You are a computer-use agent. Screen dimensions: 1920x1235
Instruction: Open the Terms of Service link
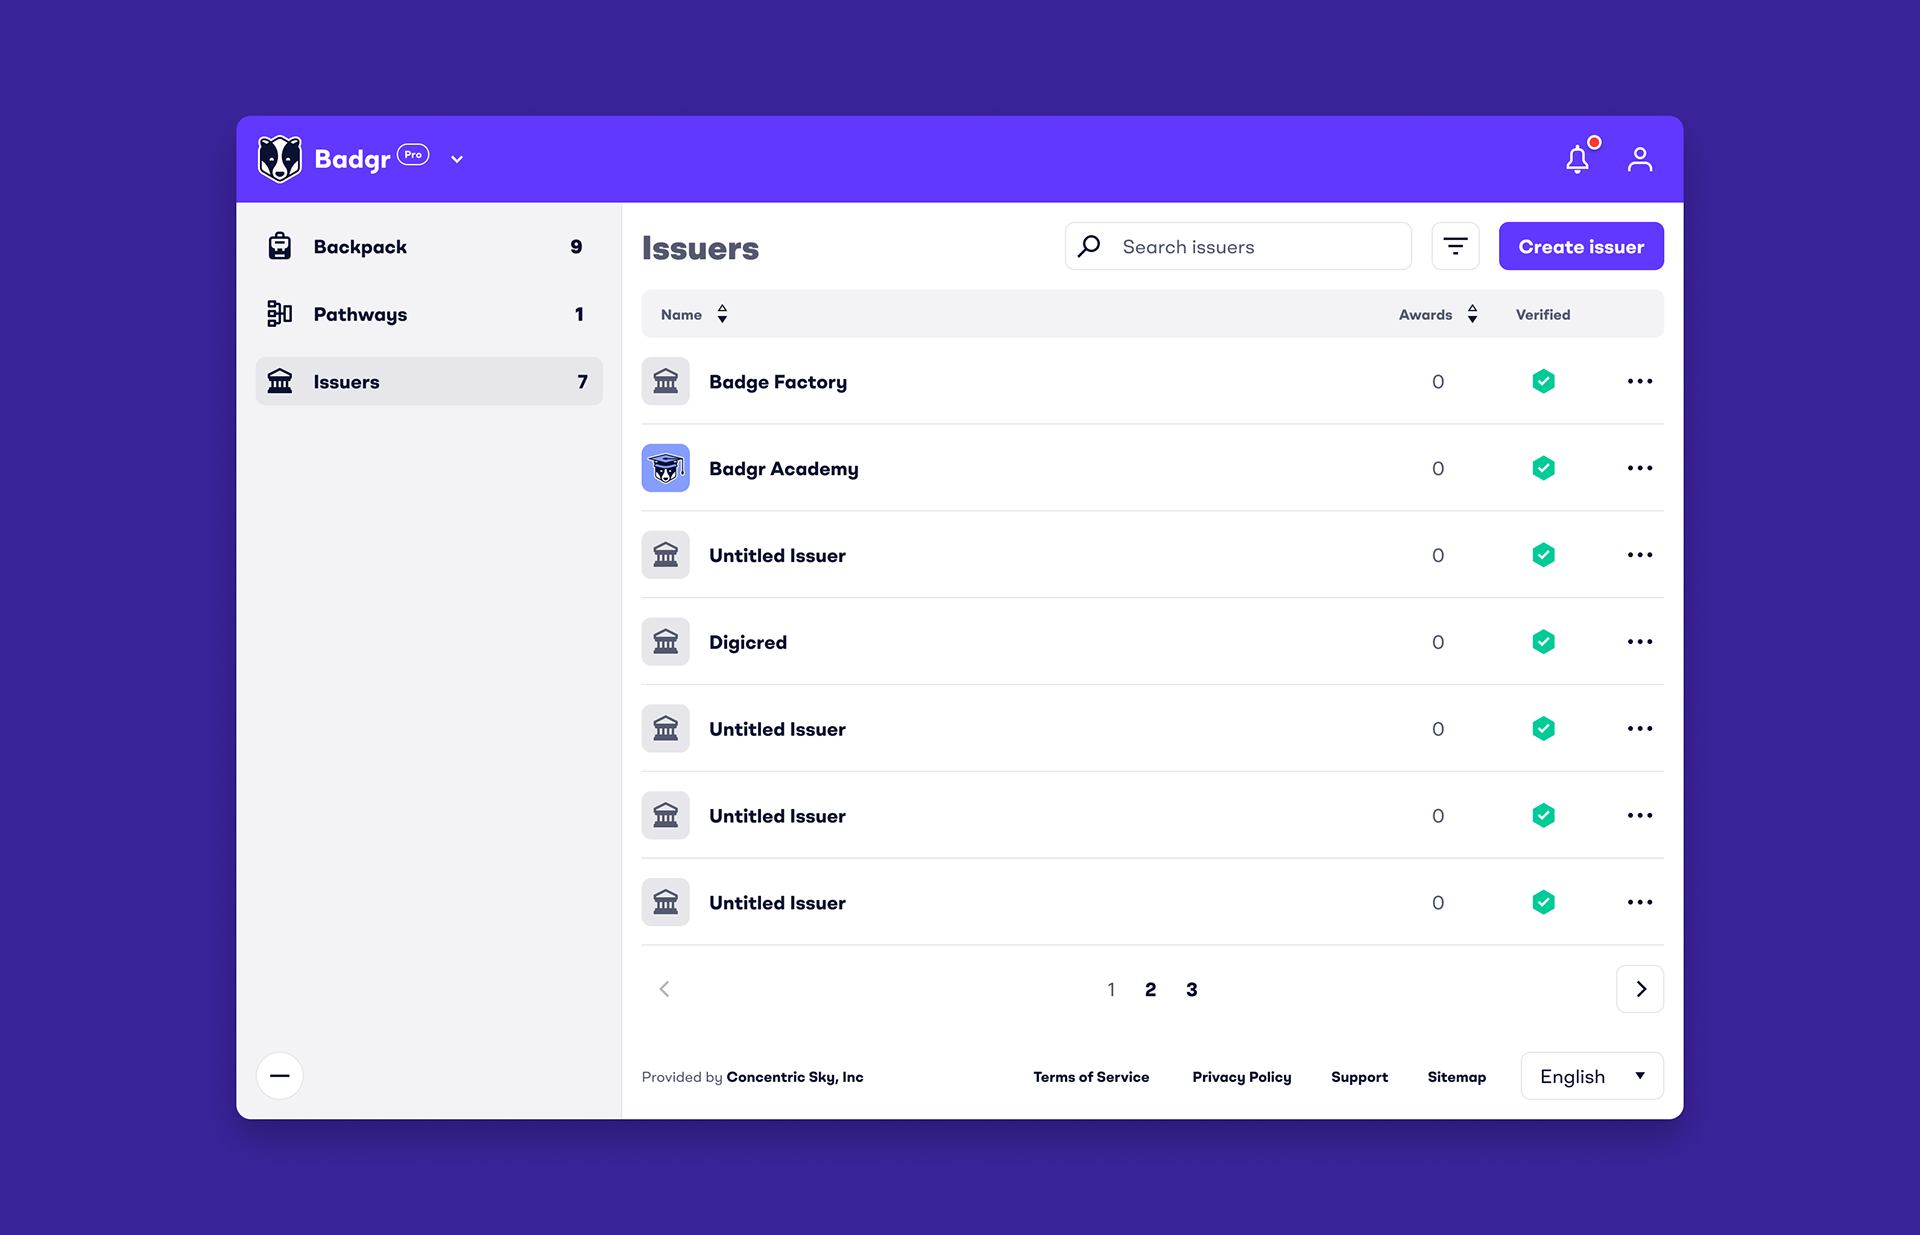(x=1090, y=1077)
